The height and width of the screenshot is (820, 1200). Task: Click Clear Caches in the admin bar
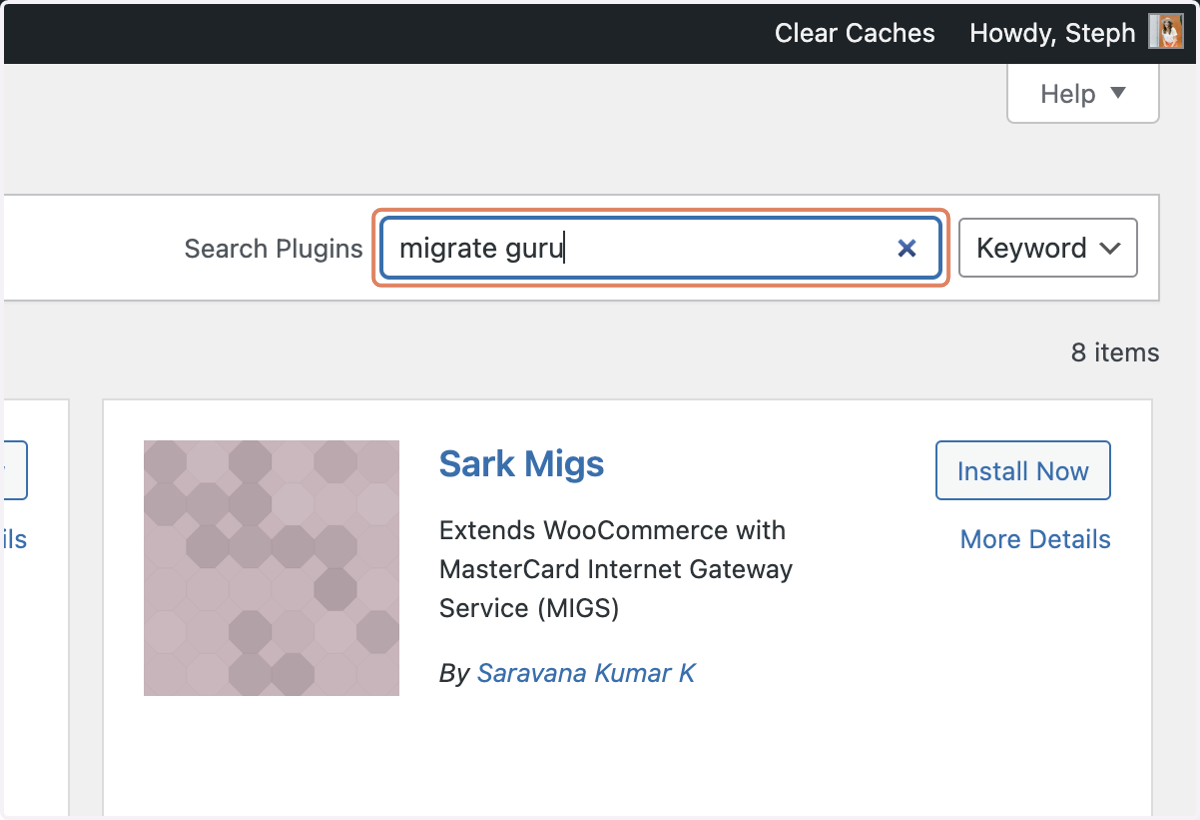pos(855,33)
